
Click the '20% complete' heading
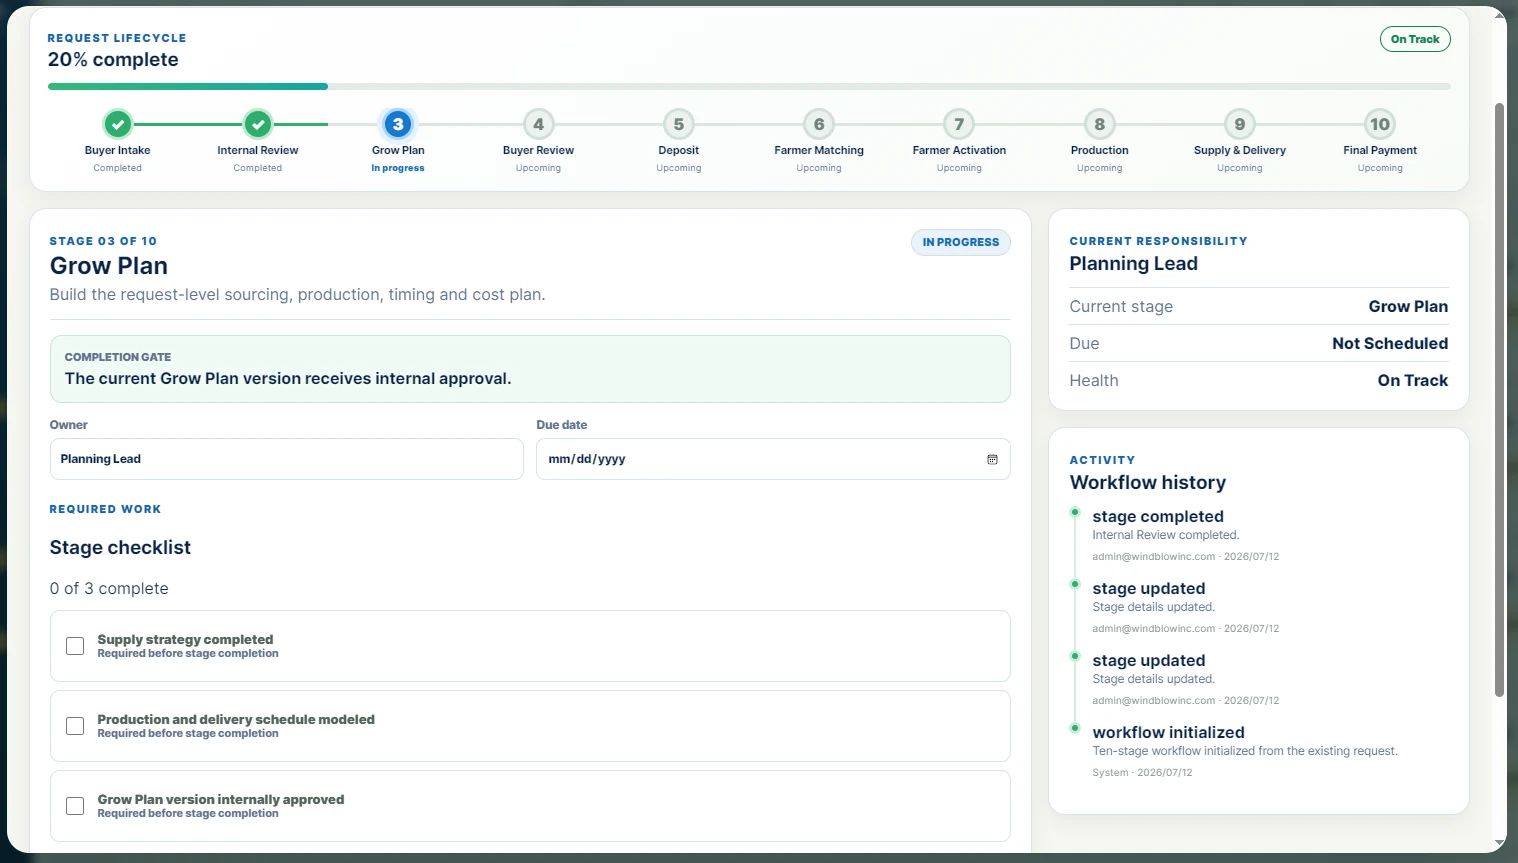pyautogui.click(x=113, y=59)
